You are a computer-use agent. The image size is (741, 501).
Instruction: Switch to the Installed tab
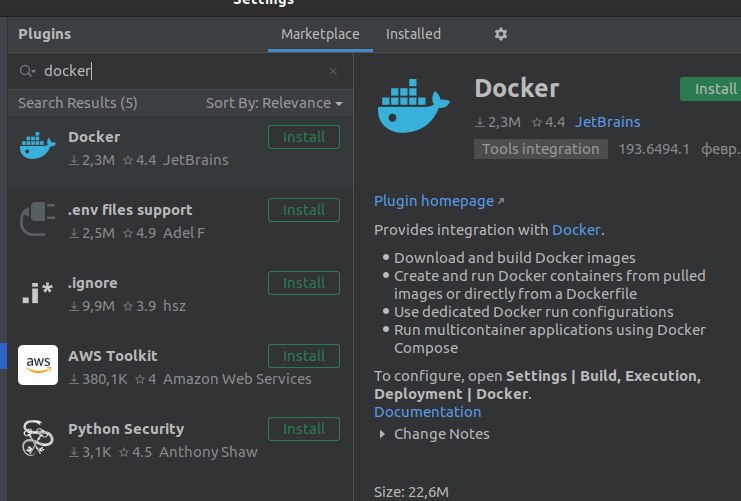414,34
